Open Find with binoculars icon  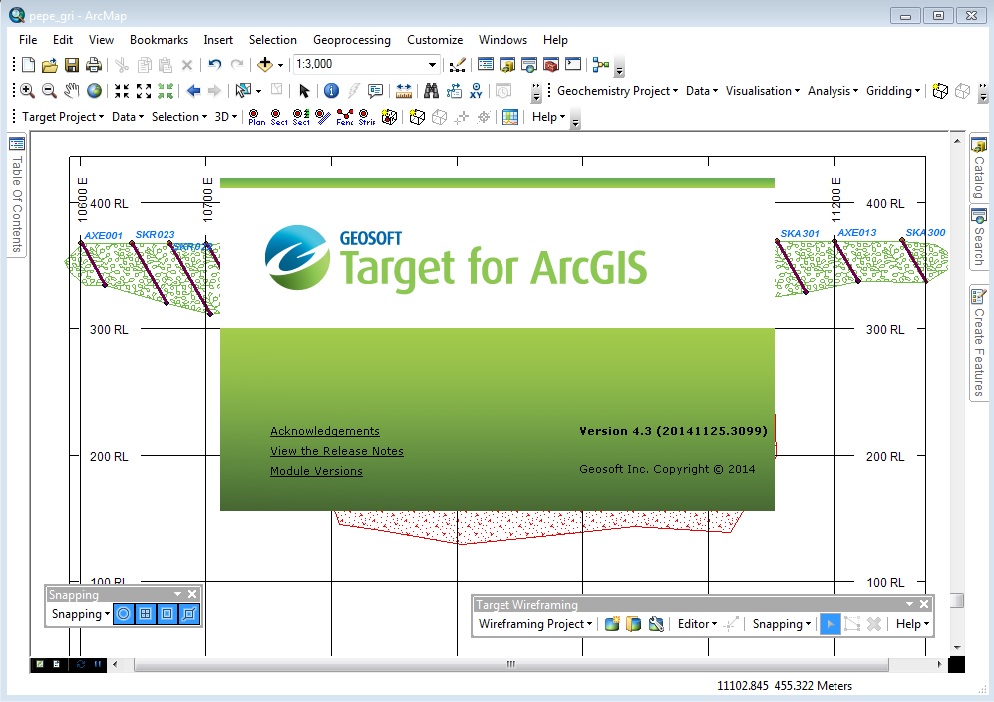pos(432,91)
